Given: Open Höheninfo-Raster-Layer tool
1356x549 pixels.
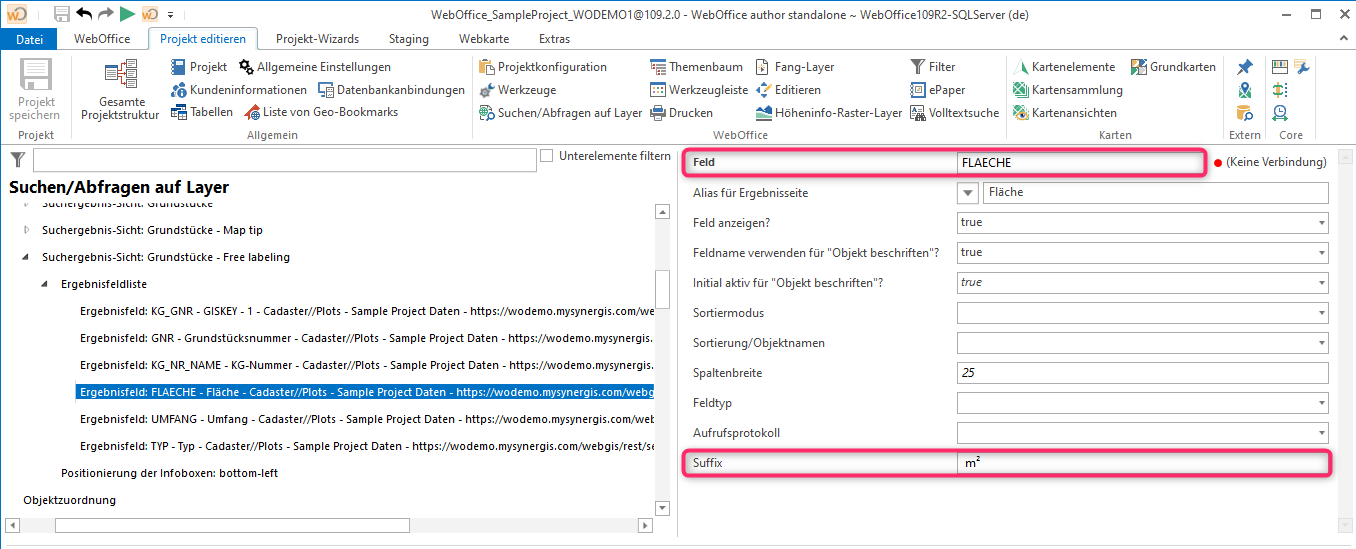Looking at the screenshot, I should point(765,113).
